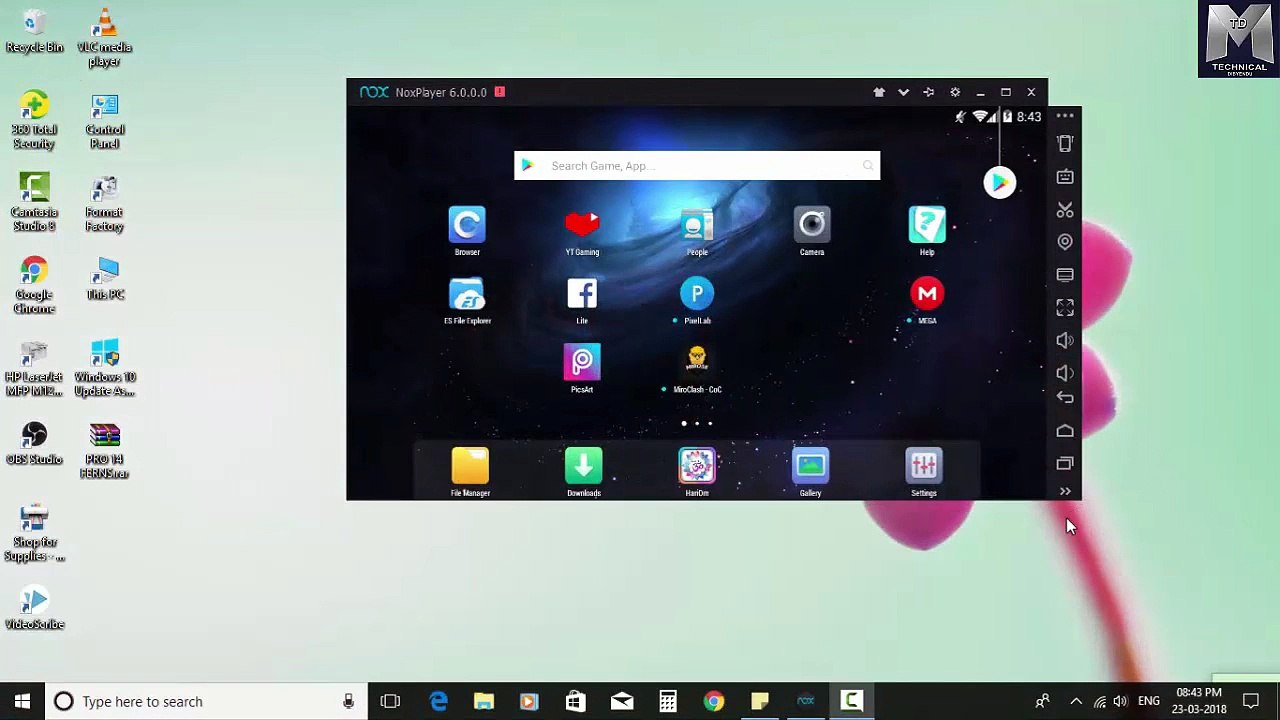The width and height of the screenshot is (1280, 720).
Task: Select Control Panel desktop shortcut
Action: click(x=104, y=120)
